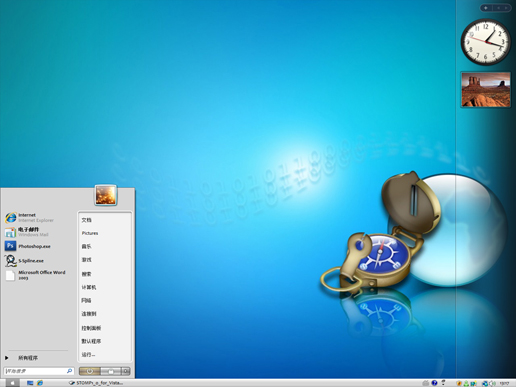Click the user account picture thumbnail
This screenshot has height=387, width=516.
(106, 195)
